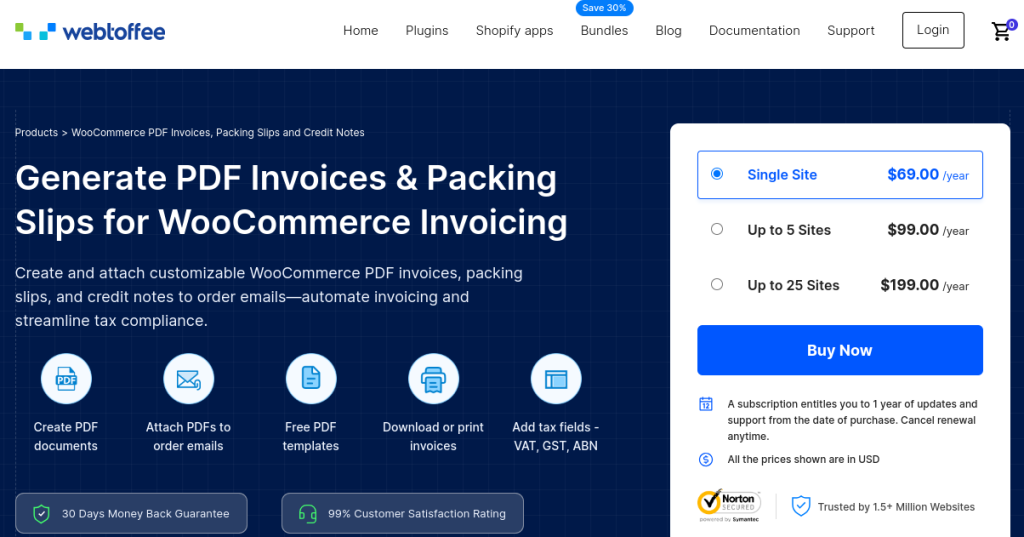Viewport: 1024px width, 537px height.
Task: Open the shopping cart icon
Action: click(1002, 31)
